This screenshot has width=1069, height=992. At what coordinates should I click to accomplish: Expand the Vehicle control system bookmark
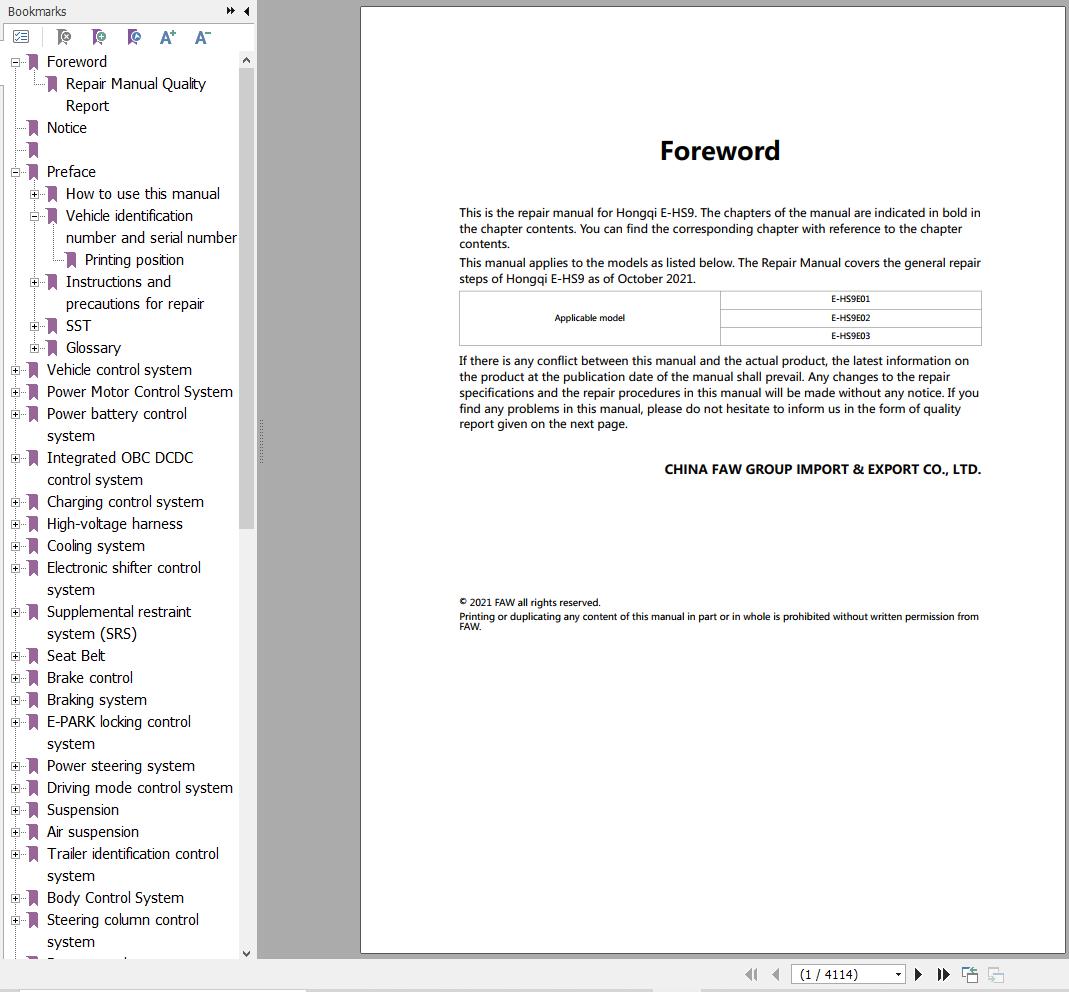coord(14,369)
